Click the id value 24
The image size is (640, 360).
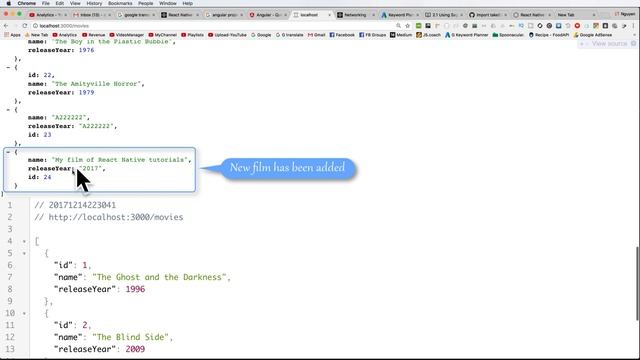47,177
